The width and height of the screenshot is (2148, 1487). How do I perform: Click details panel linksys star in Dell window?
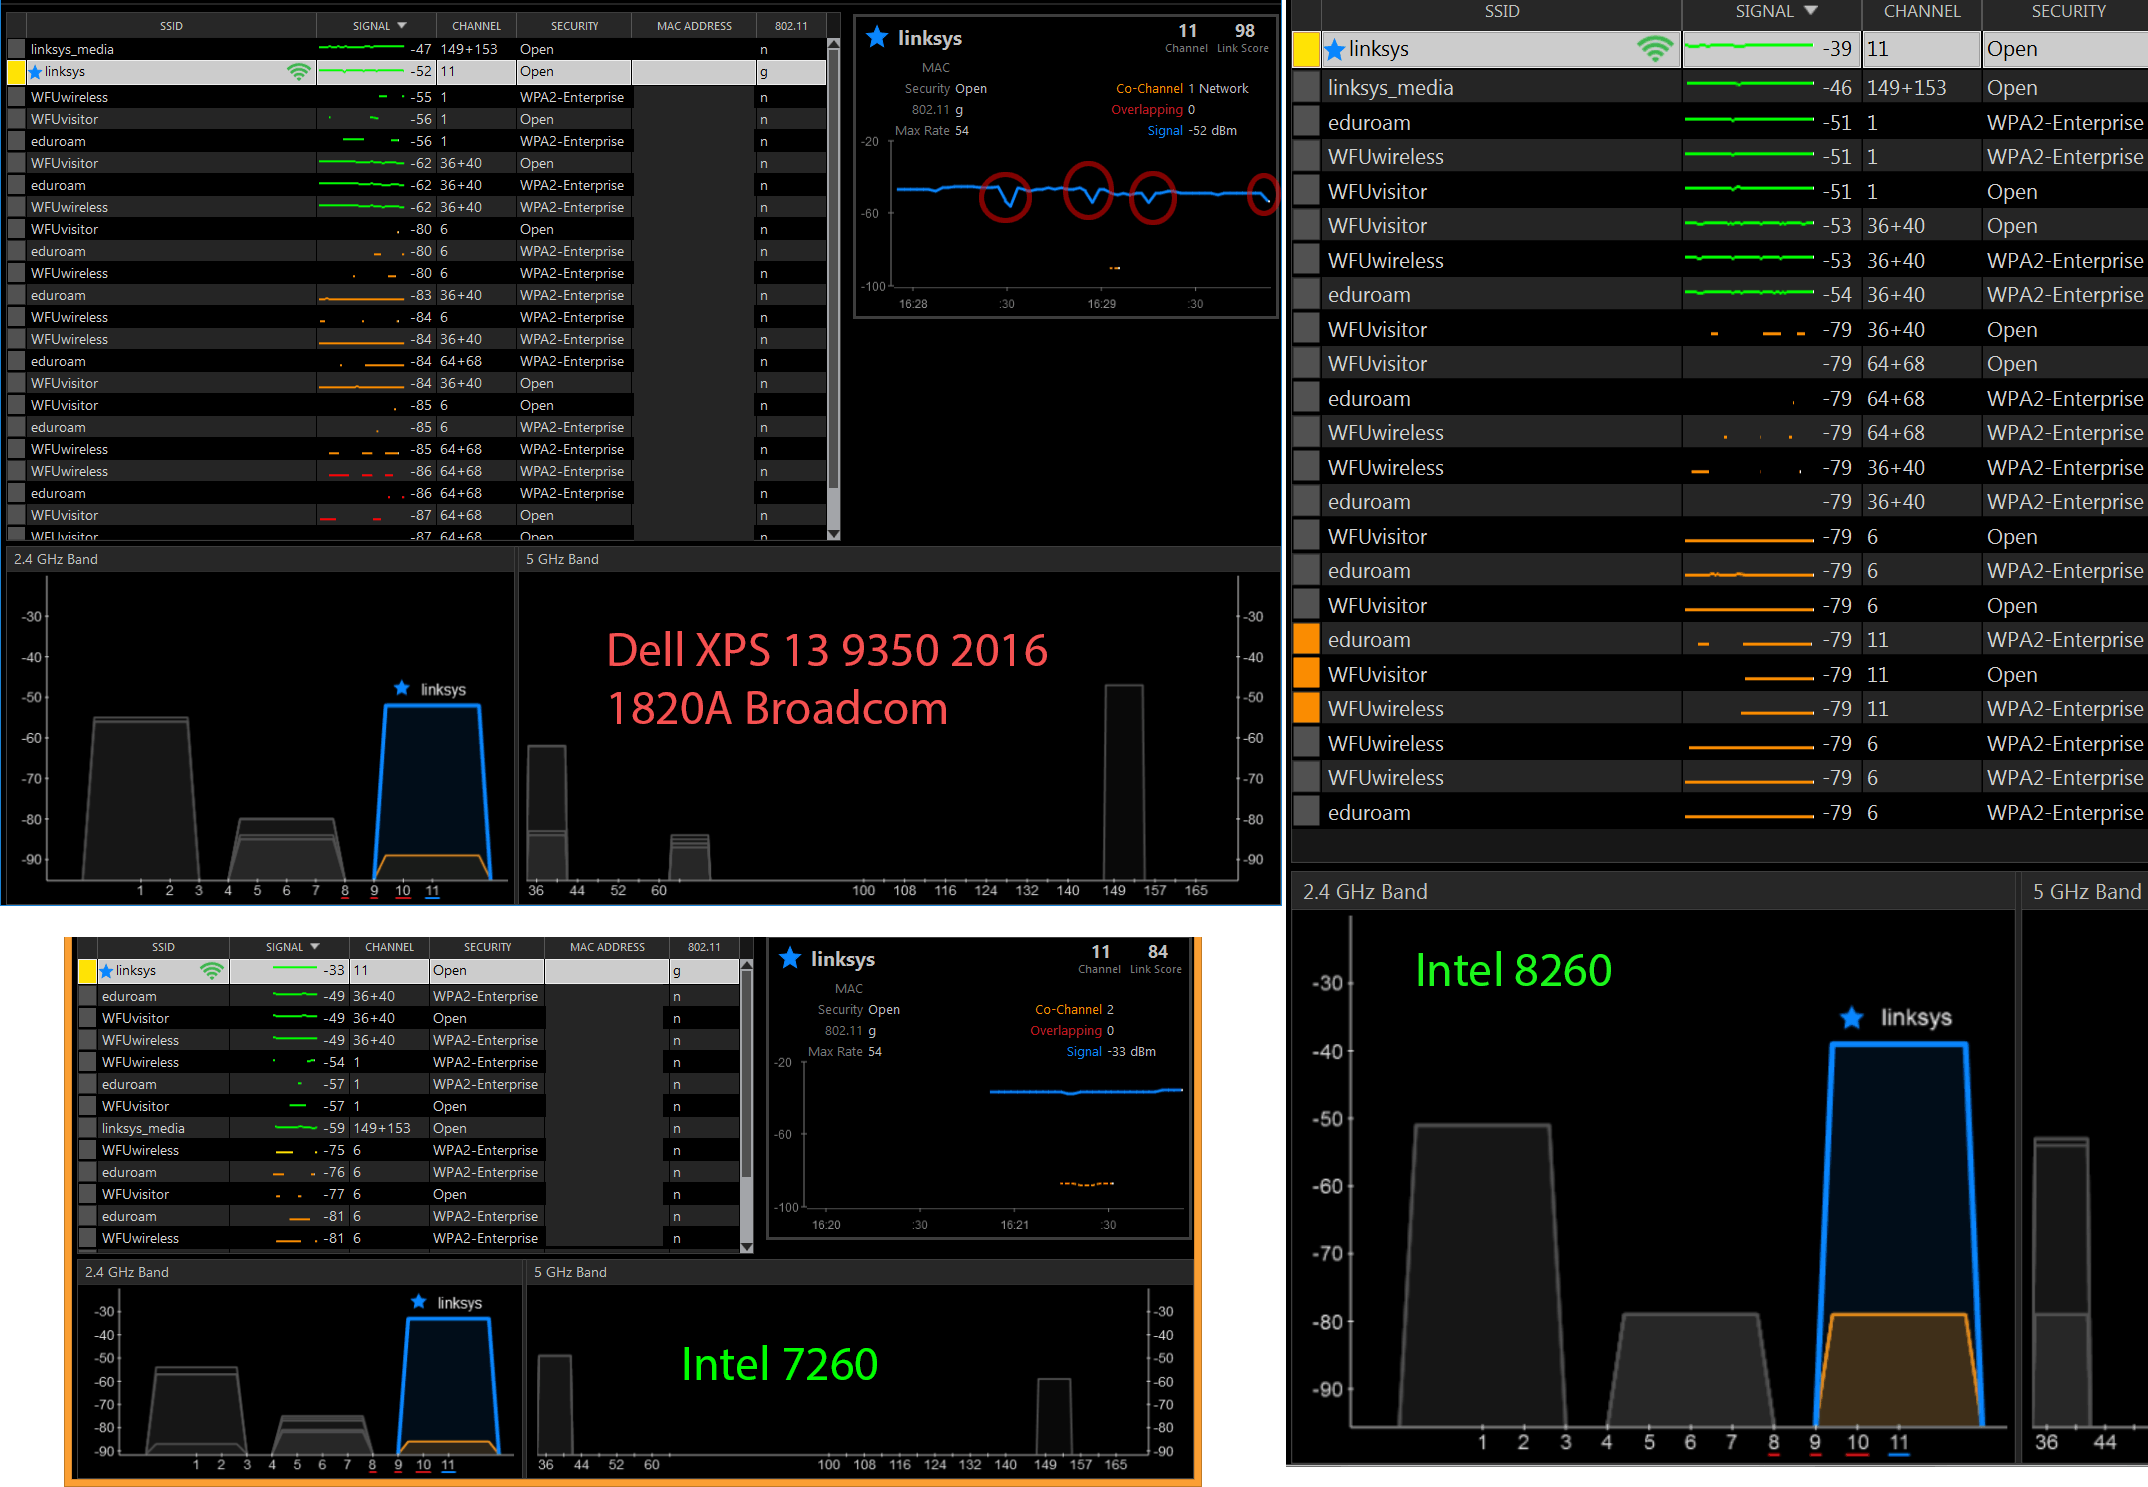point(877,38)
